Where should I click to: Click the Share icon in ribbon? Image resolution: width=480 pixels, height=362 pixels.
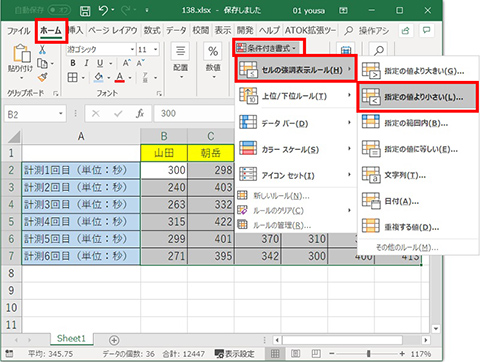click(406, 31)
